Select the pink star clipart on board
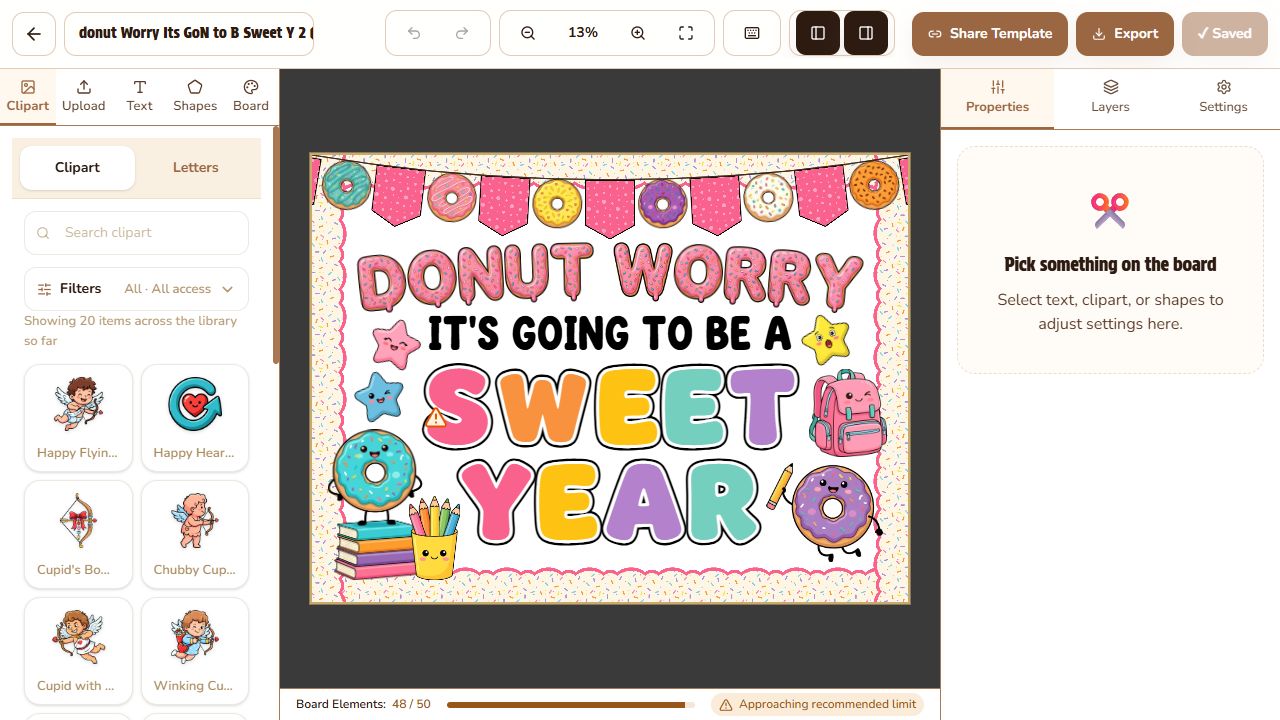 click(395, 343)
